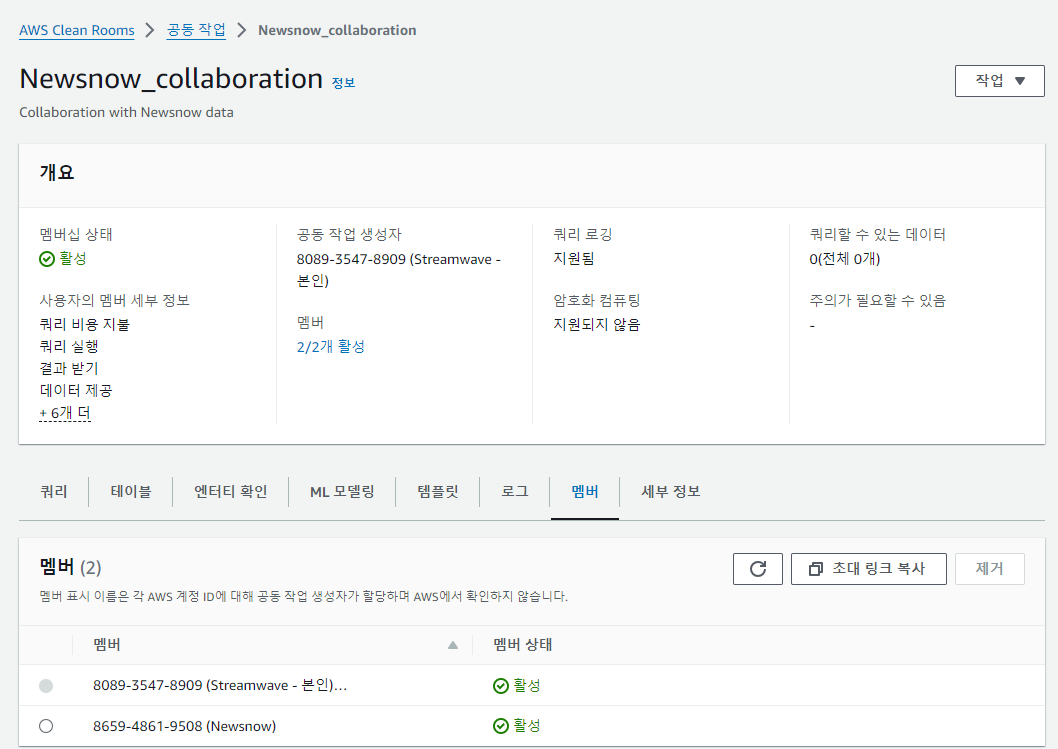This screenshot has width=1058, height=749.
Task: Click the refresh members icon button
Action: coord(757,569)
